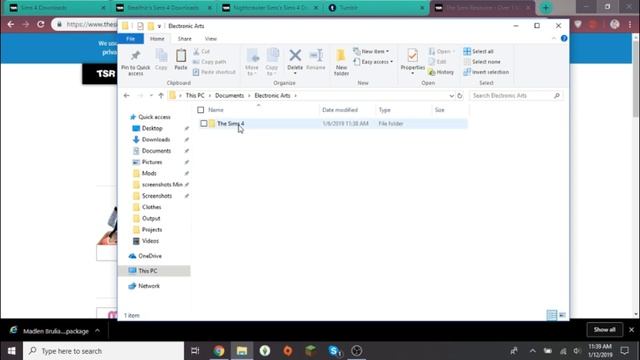Click Documents in the breadcrumb path
This screenshot has height=360, width=640.
pos(229,96)
